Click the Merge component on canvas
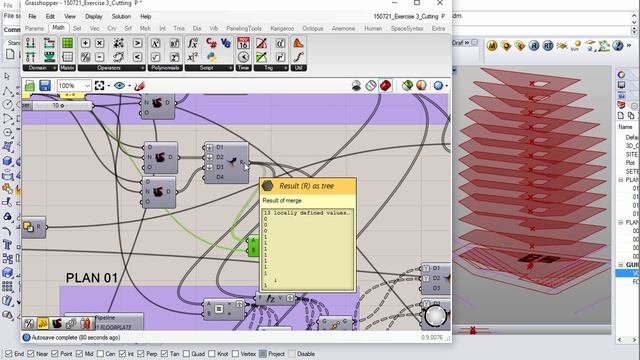The height and width of the screenshot is (360, 640). [x=226, y=162]
